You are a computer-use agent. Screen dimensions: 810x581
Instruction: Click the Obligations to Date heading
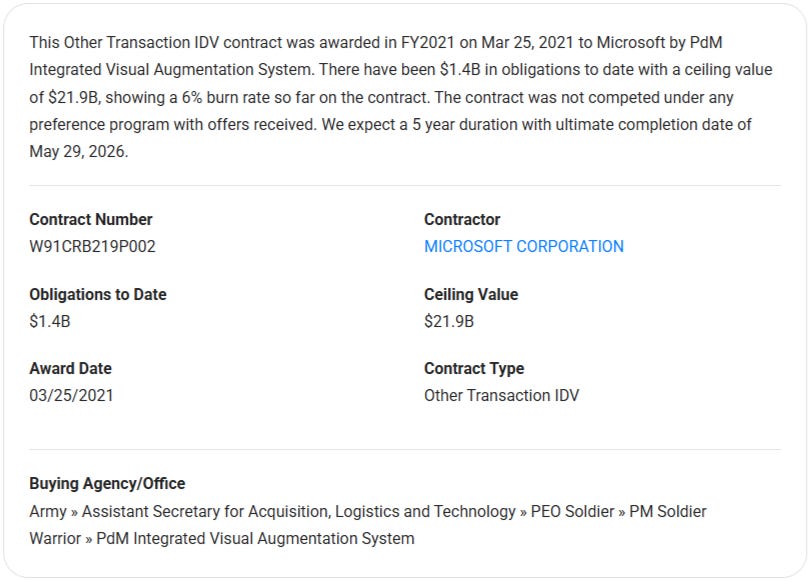(98, 294)
